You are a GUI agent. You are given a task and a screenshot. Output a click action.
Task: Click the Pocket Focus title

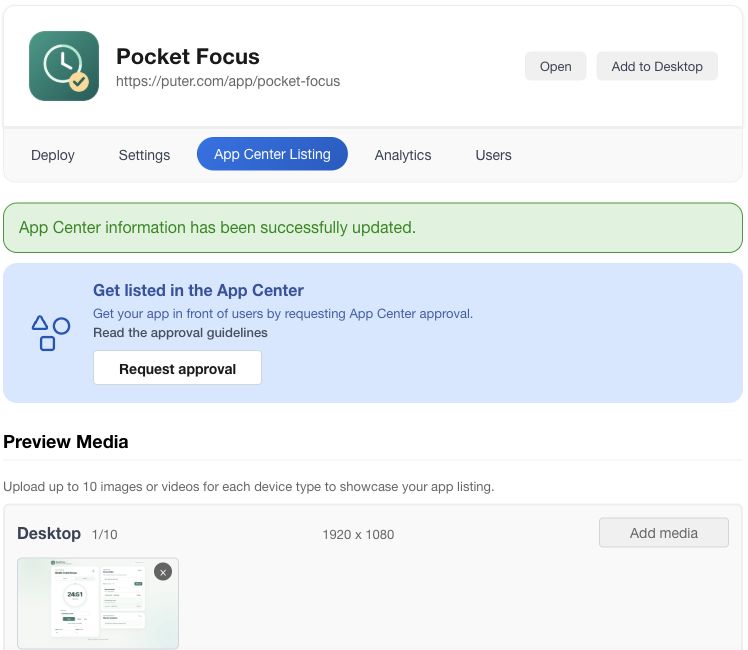[x=188, y=56]
